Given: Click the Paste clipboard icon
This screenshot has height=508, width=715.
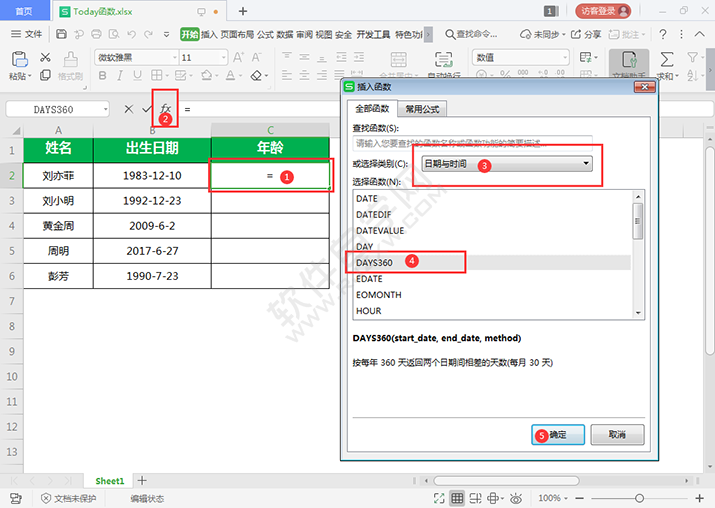Looking at the screenshot, I should 20,59.
